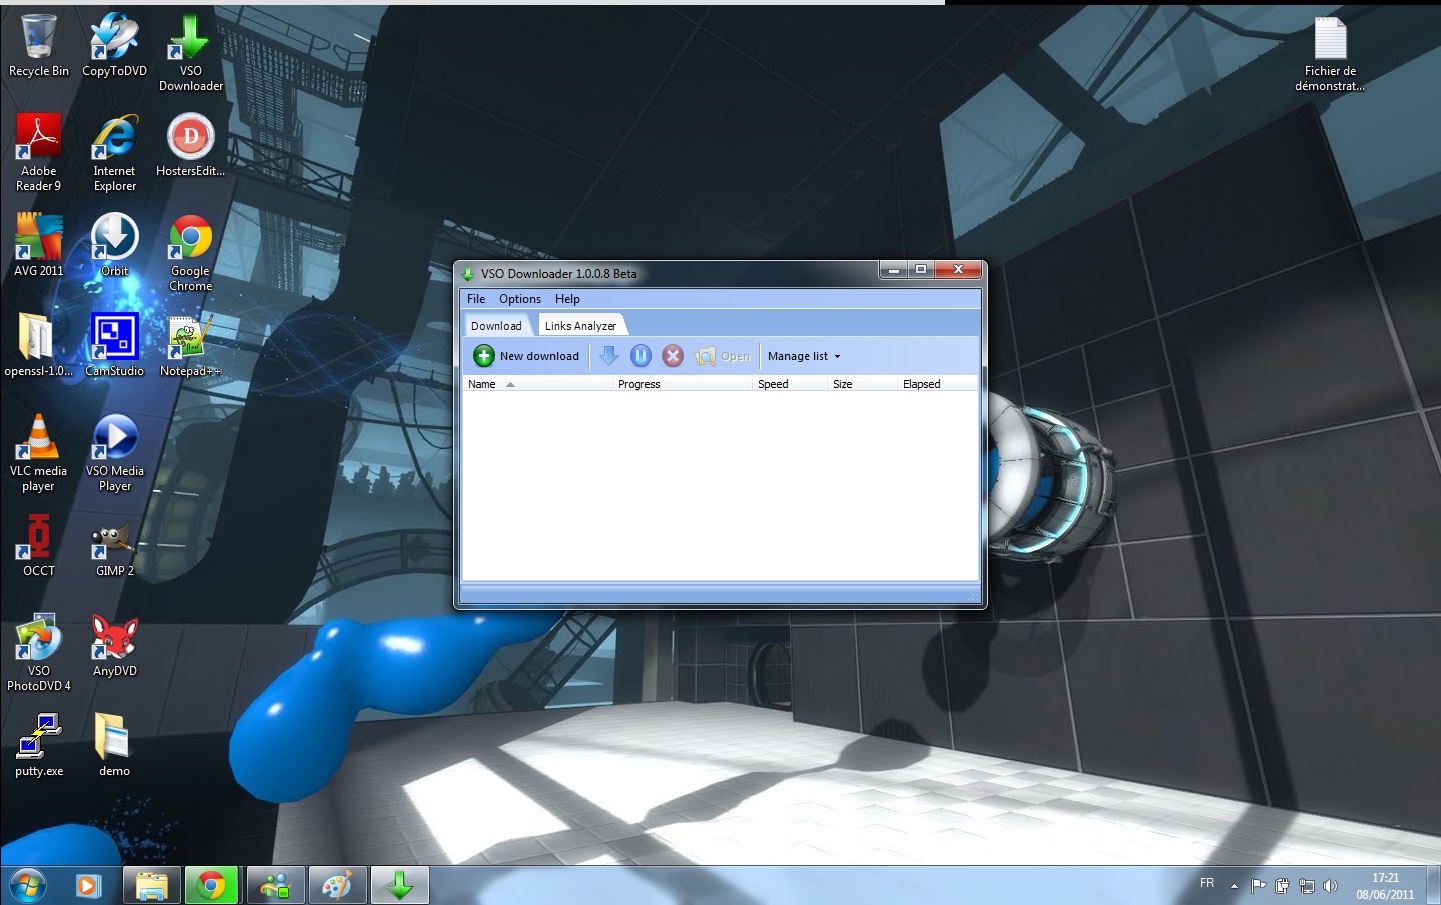1441x905 pixels.
Task: Select the CamStudio desktop icon
Action: [115, 346]
